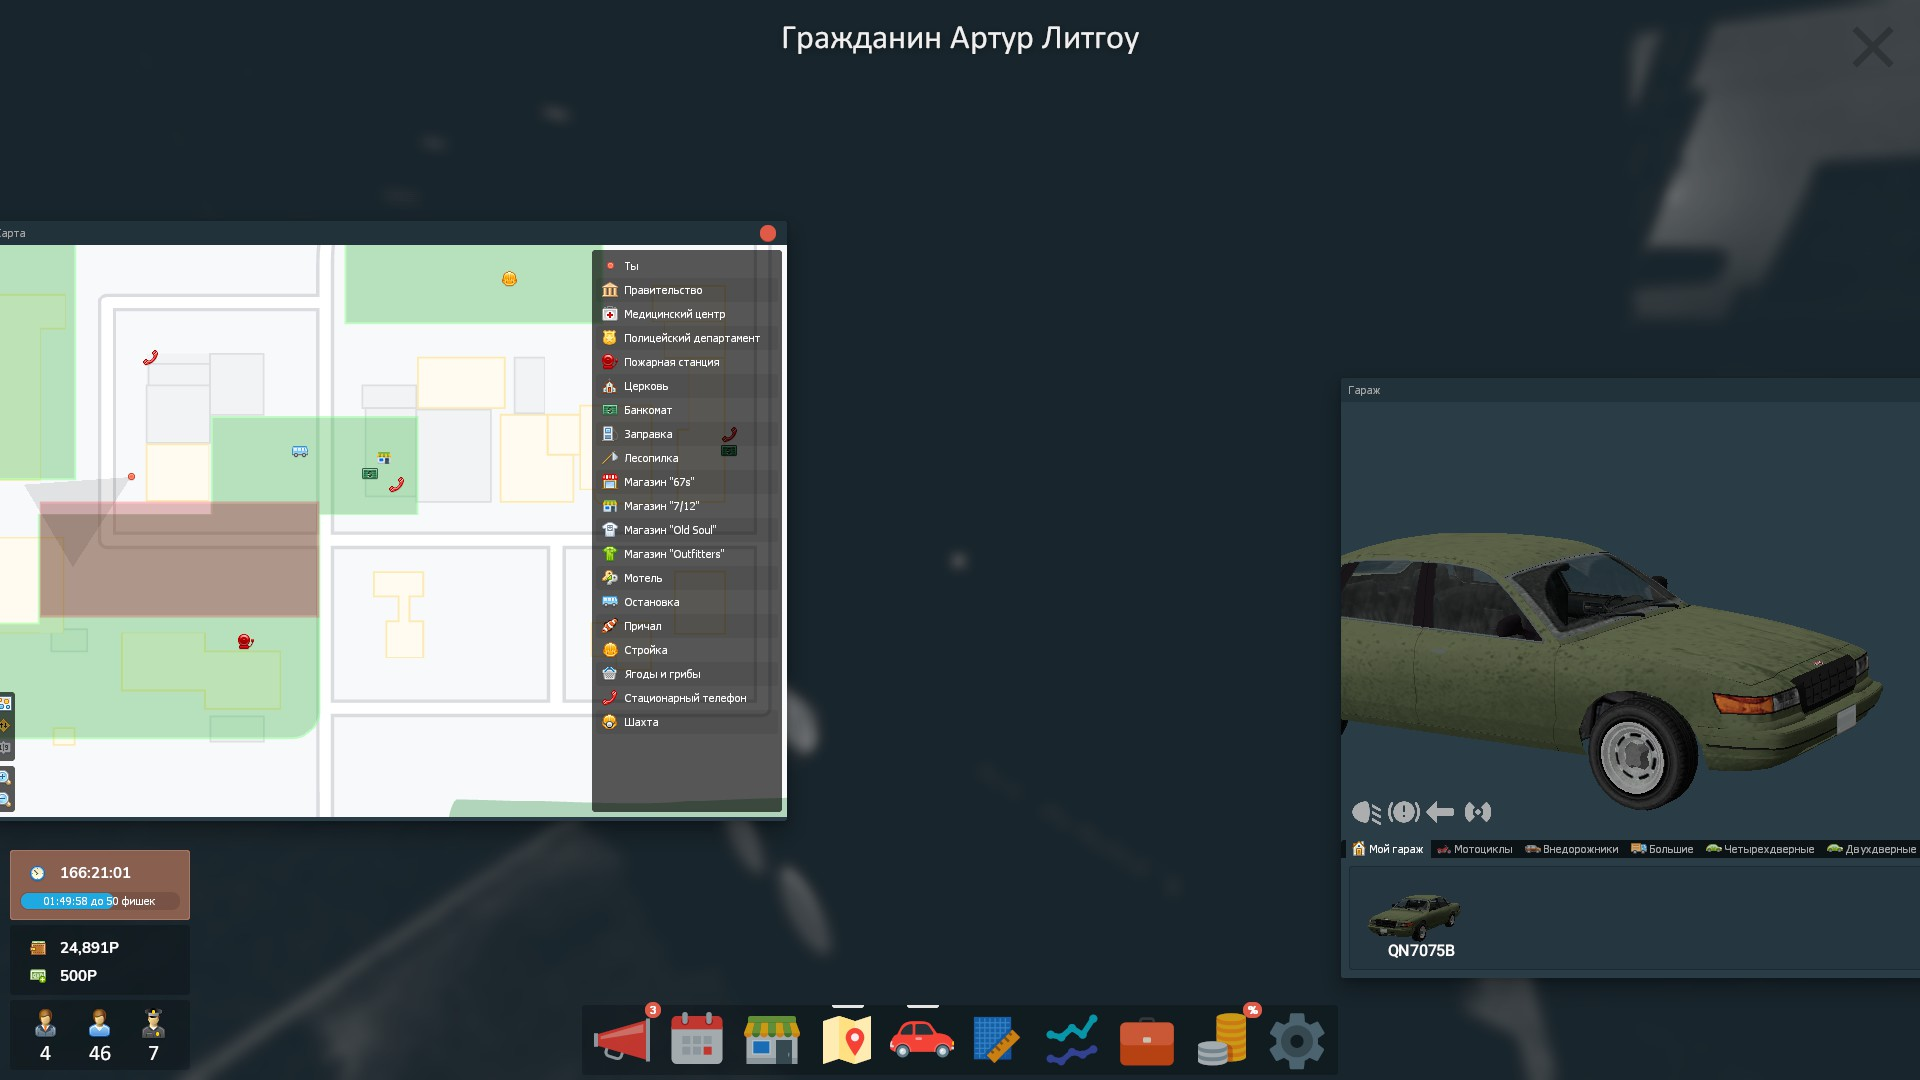Select Шахта in map legend

[686, 722]
